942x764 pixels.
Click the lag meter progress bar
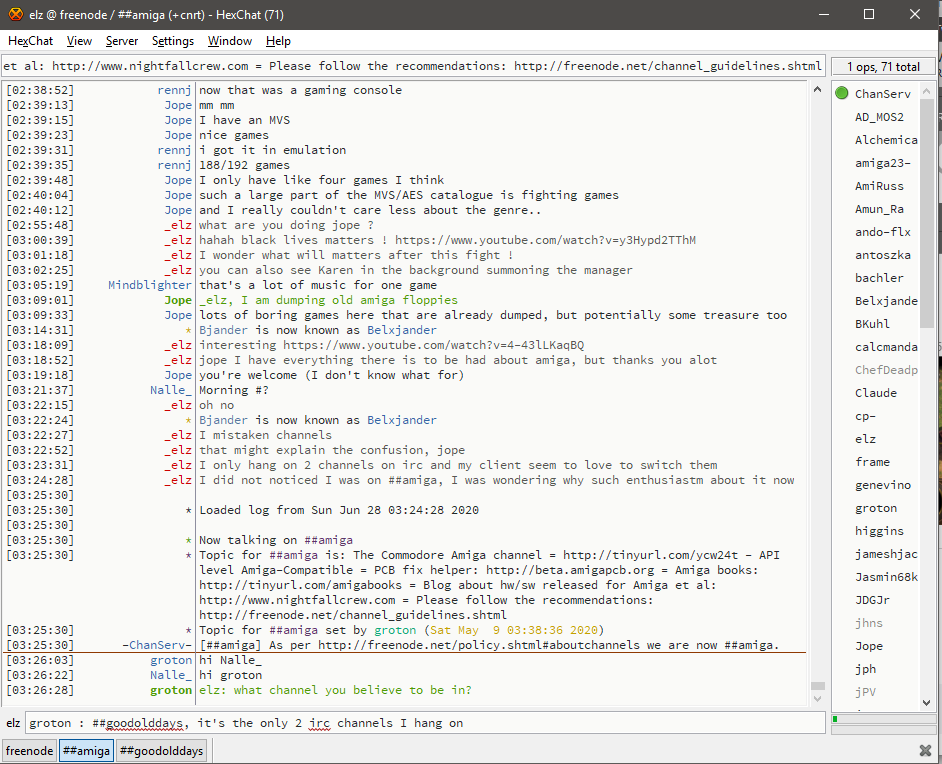tap(883, 719)
